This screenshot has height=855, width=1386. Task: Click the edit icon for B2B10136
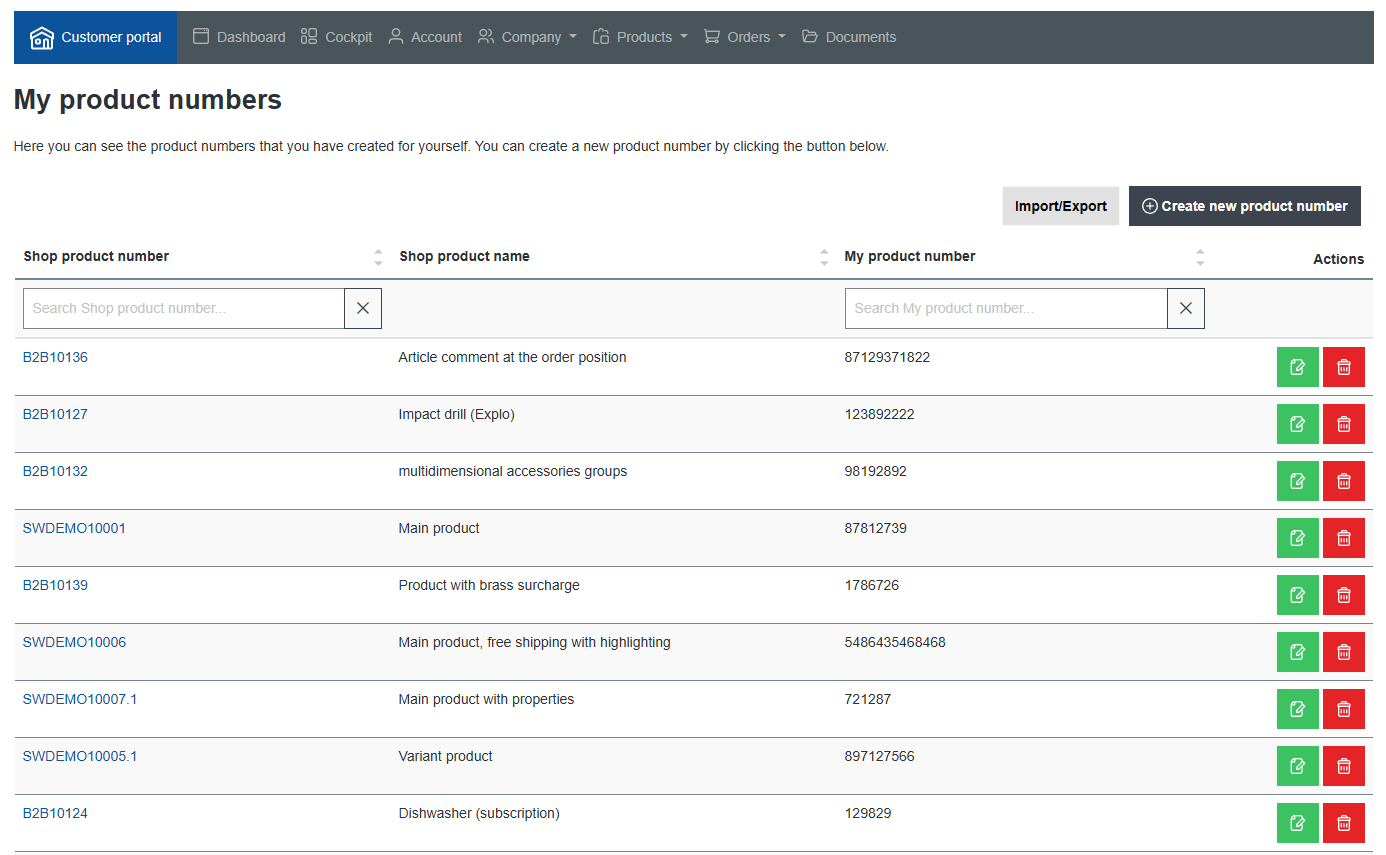click(x=1297, y=367)
